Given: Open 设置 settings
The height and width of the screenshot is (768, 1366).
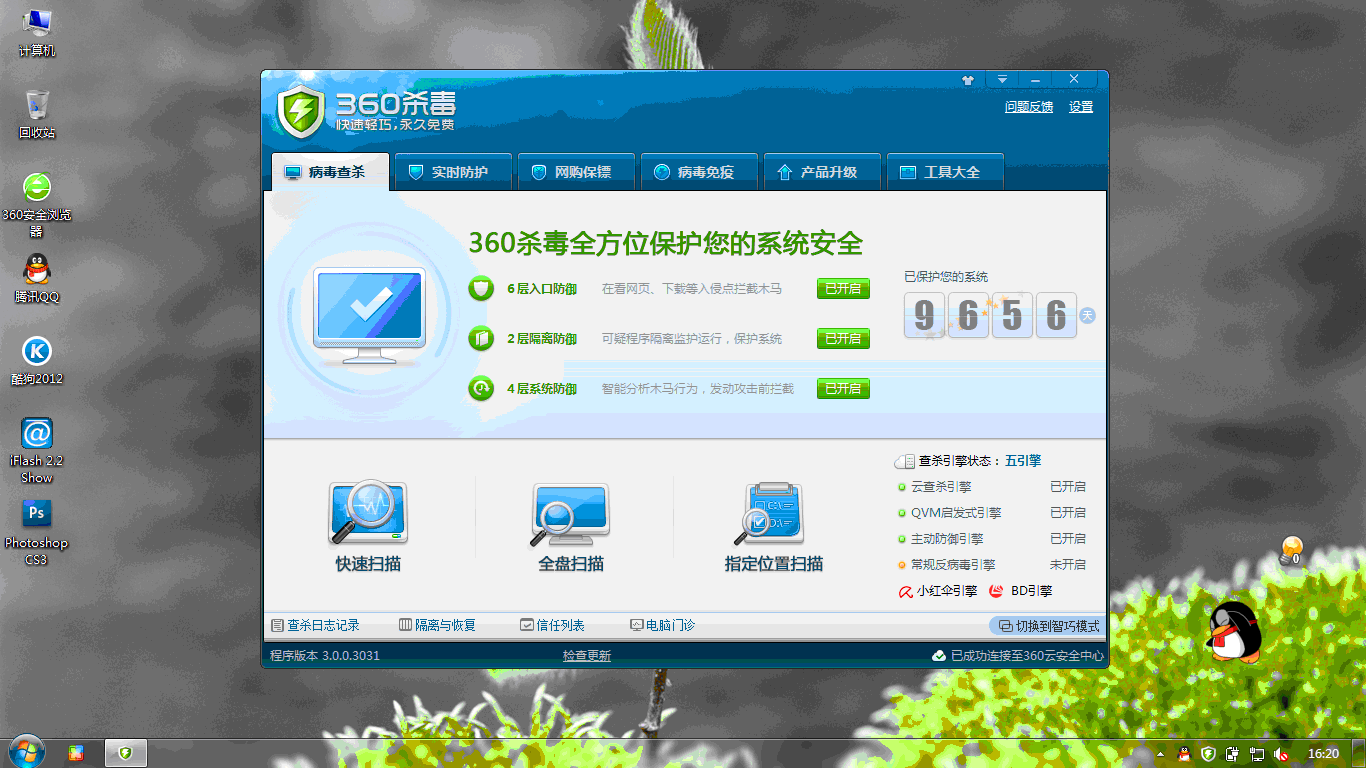Looking at the screenshot, I should (x=1081, y=106).
